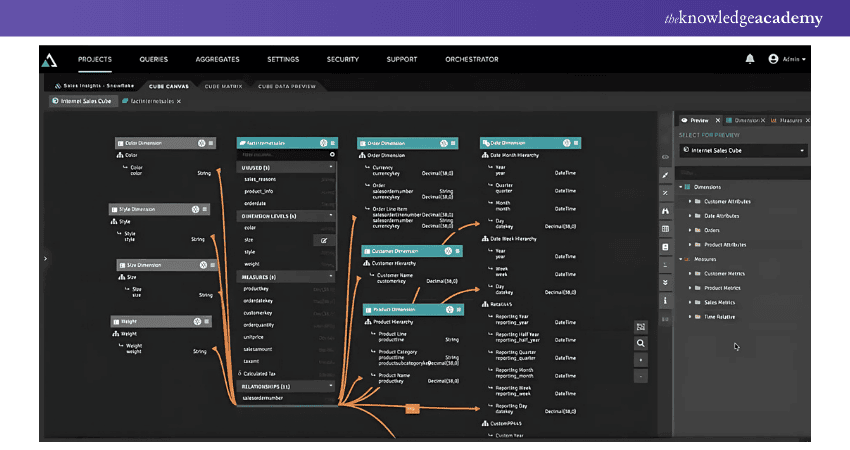Screen dimensions: 850x450
Task: Click the notifications bell icon
Action: click(750, 59)
